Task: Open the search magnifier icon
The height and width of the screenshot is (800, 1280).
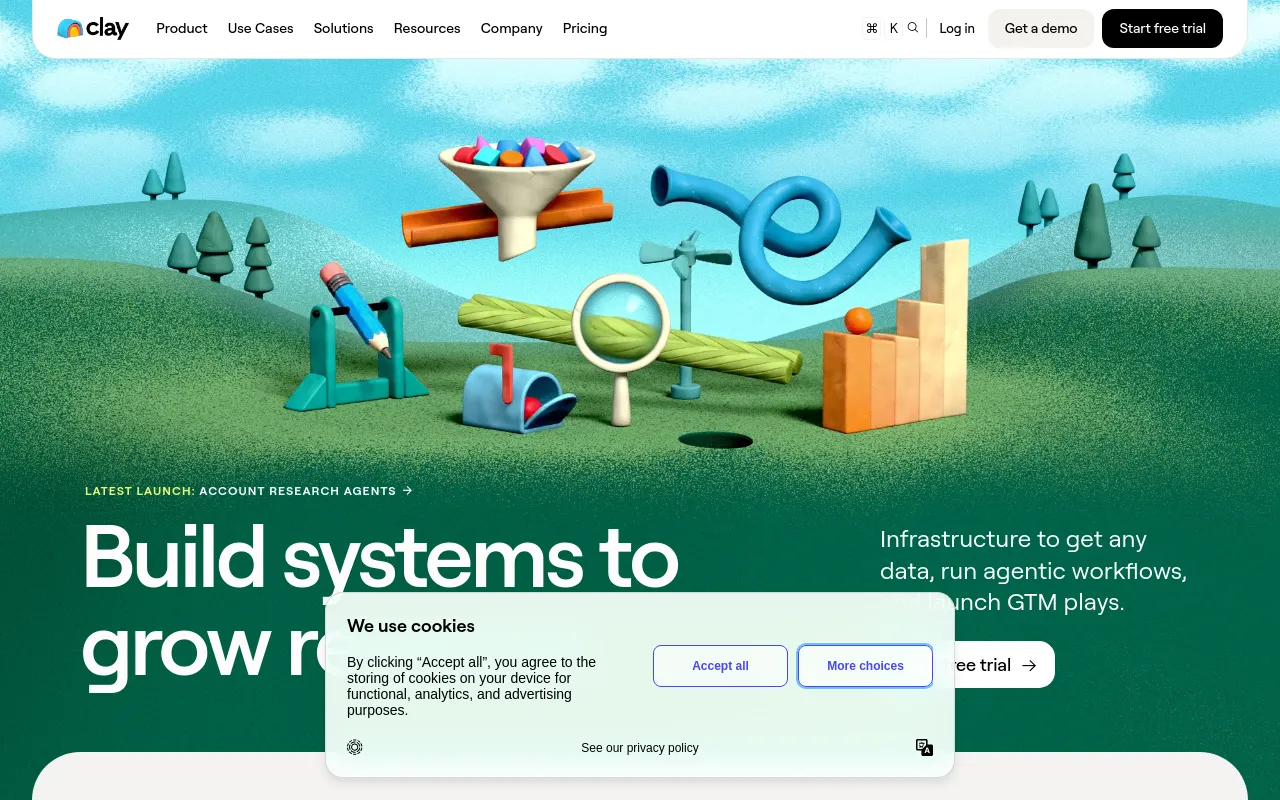Action: click(913, 28)
